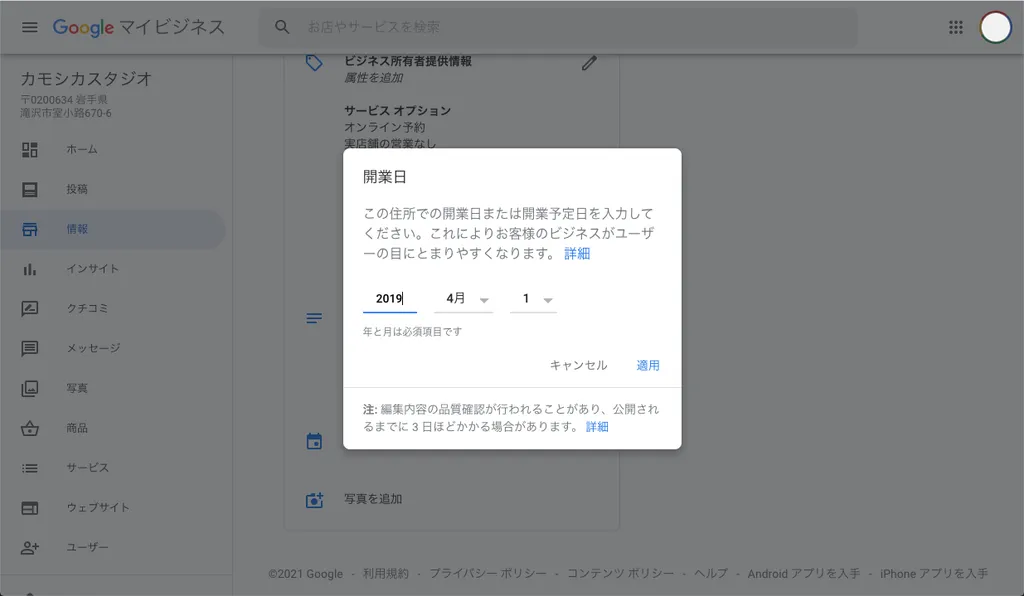
Task: Select 情報 in the sidebar
Action: (112, 229)
